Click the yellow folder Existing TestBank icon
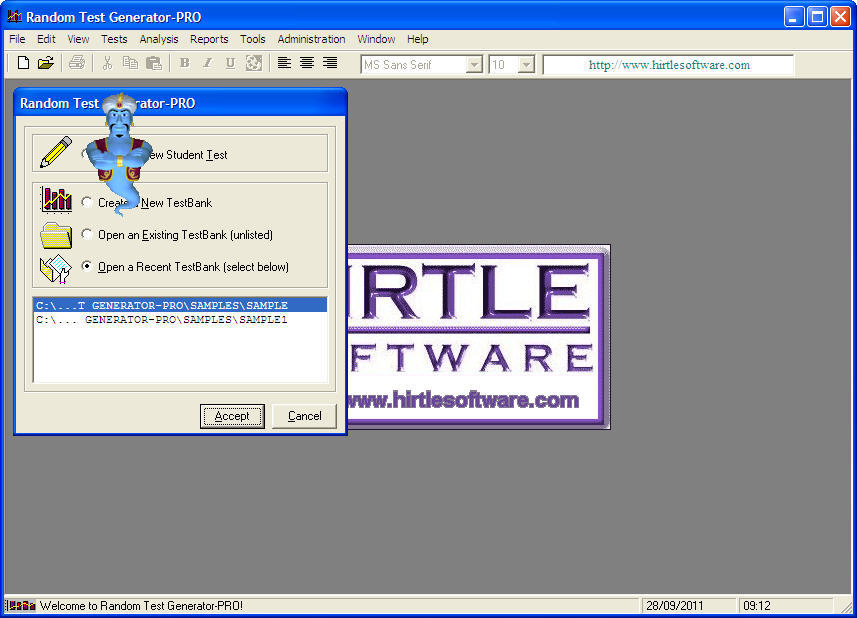Screen dimensions: 857x618 (x=56, y=235)
